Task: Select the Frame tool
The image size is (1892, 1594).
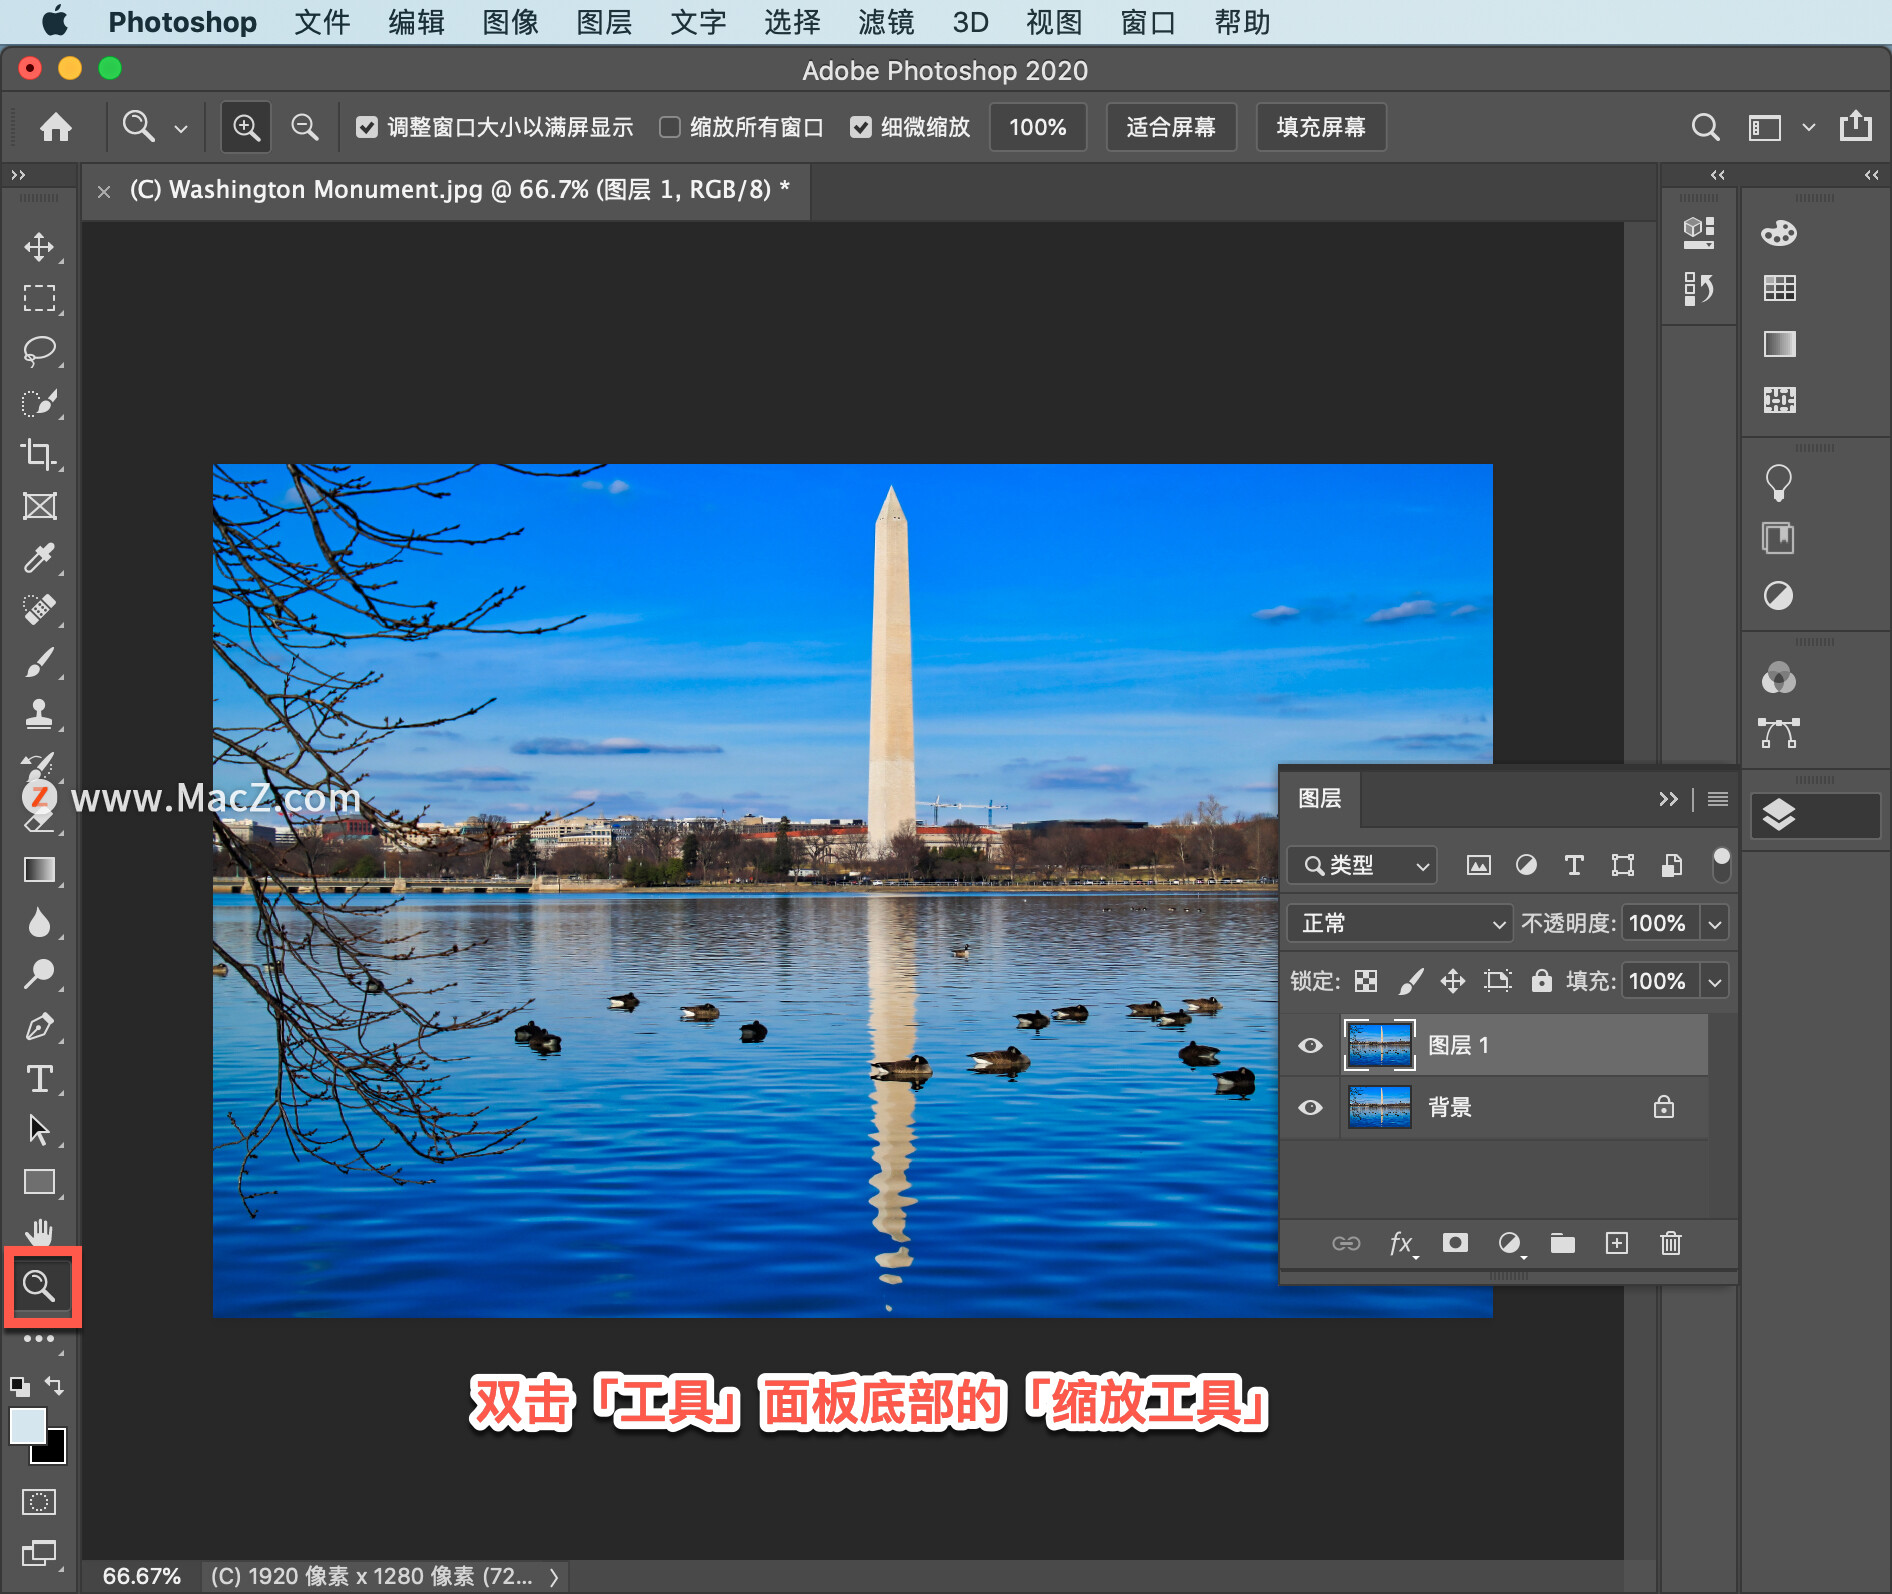Action: (39, 506)
